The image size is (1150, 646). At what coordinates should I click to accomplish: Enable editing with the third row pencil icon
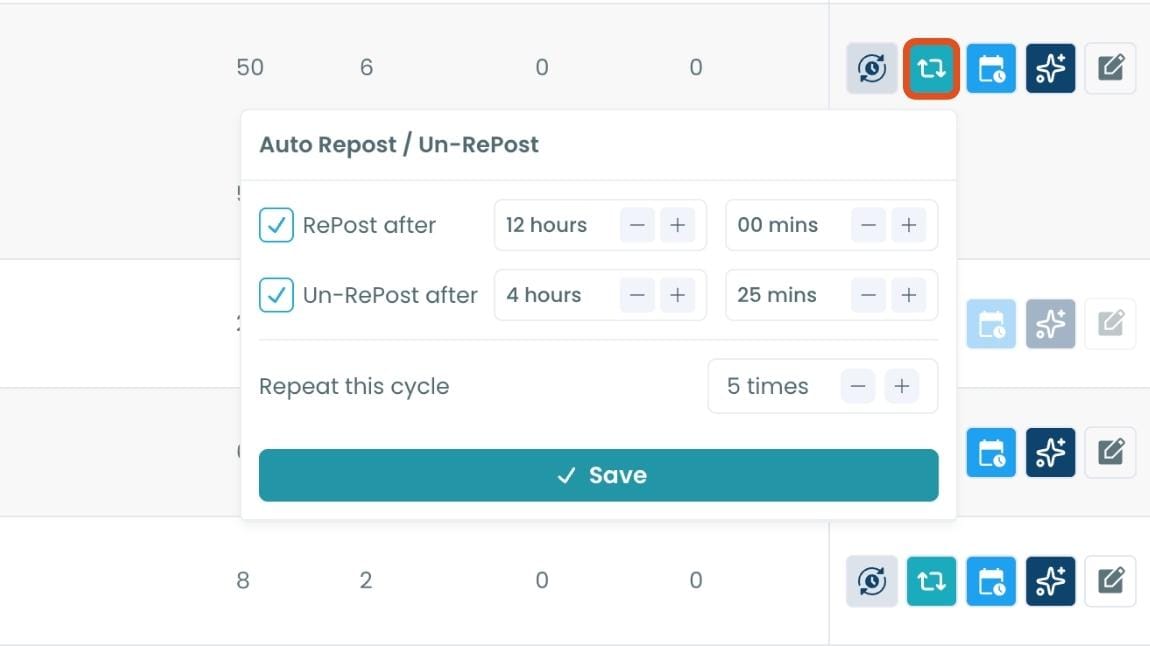click(1110, 452)
